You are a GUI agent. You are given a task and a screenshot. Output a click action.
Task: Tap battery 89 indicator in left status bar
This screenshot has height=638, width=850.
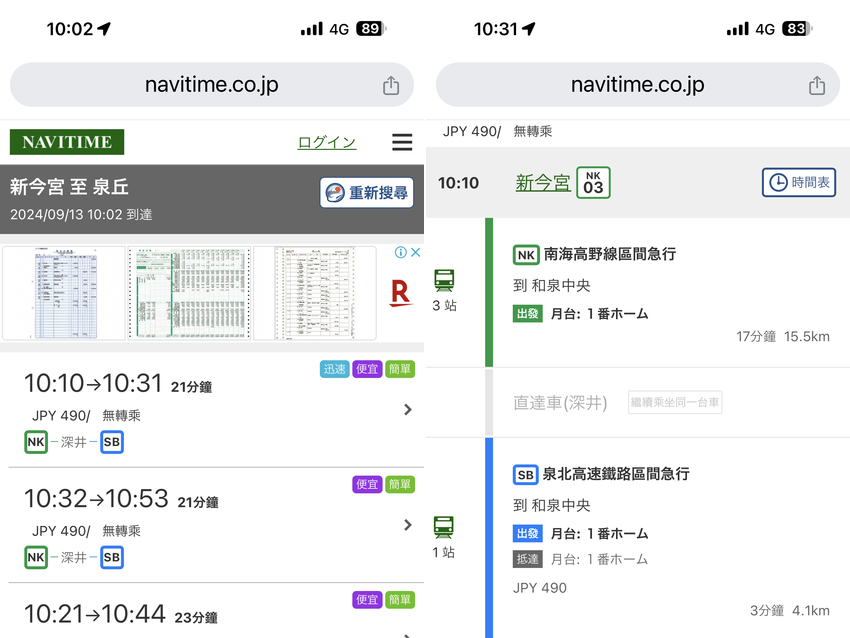coord(371,29)
